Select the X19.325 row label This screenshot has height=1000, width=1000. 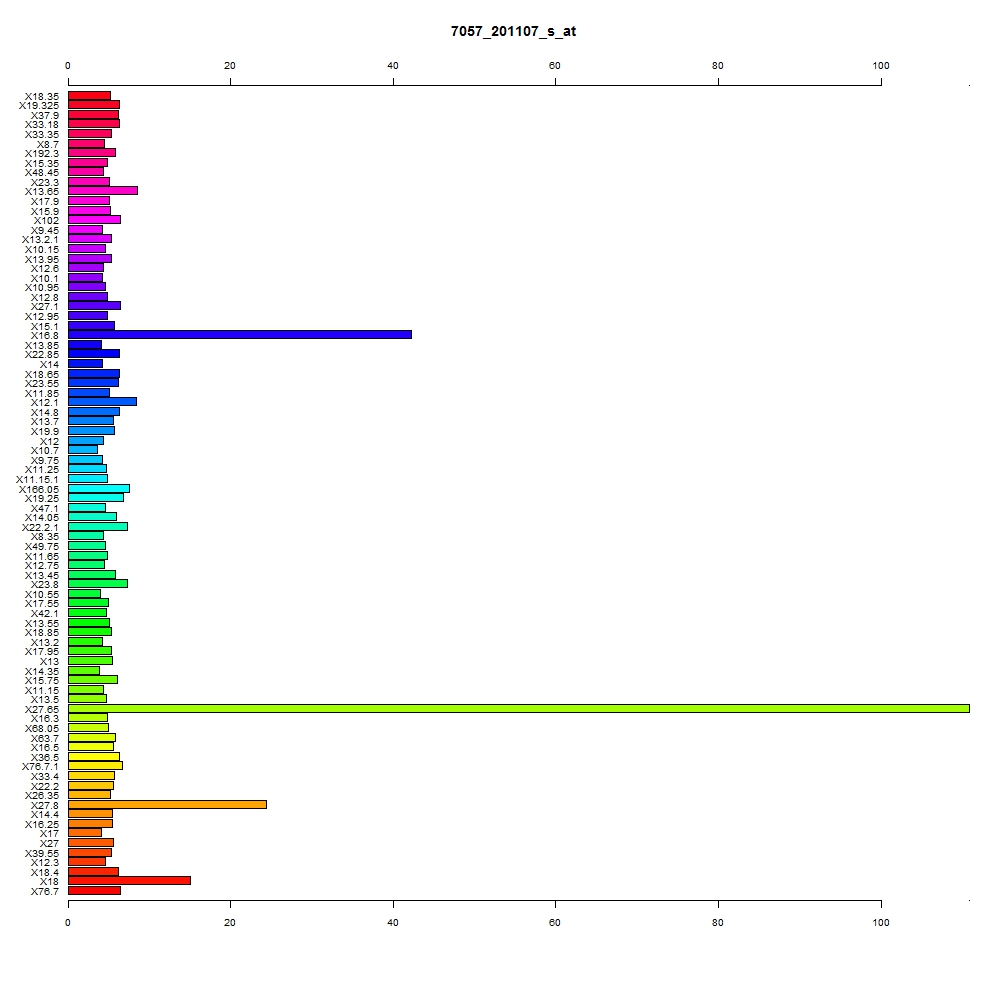point(38,106)
